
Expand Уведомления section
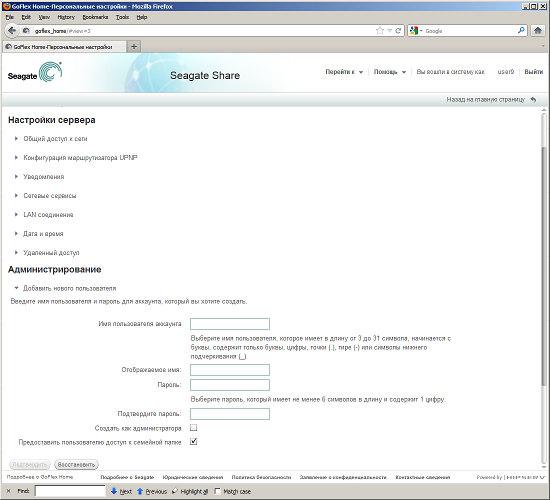[x=43, y=177]
